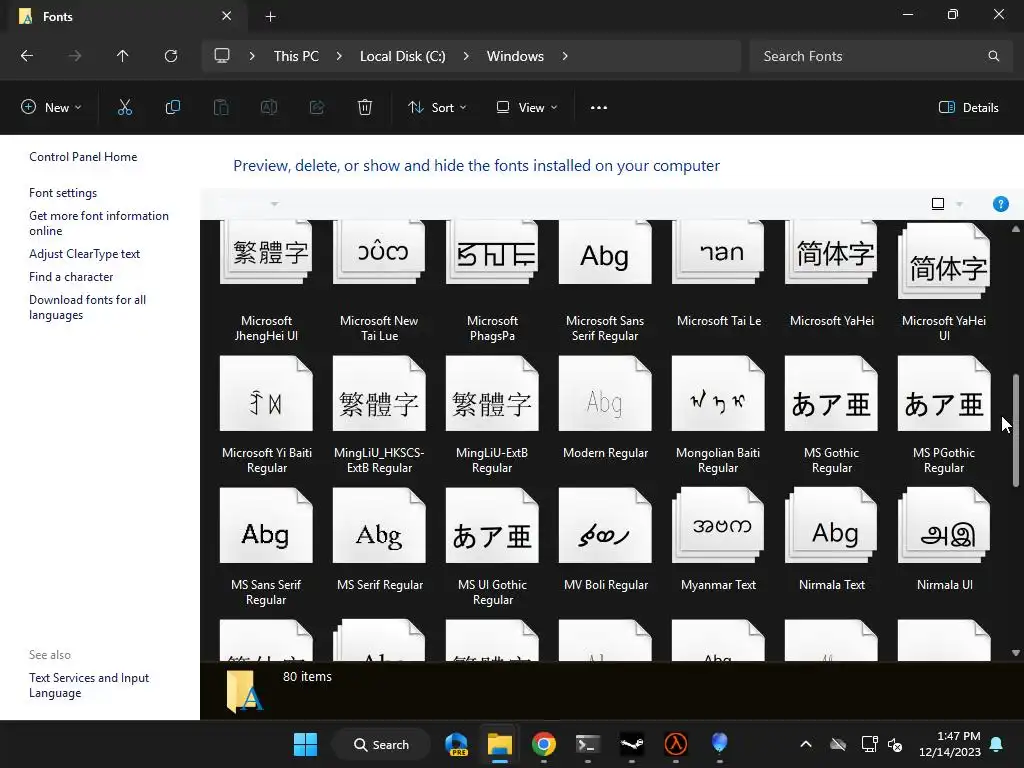The width and height of the screenshot is (1024, 768).
Task: Select MV Boli Regular font
Action: pos(605,539)
